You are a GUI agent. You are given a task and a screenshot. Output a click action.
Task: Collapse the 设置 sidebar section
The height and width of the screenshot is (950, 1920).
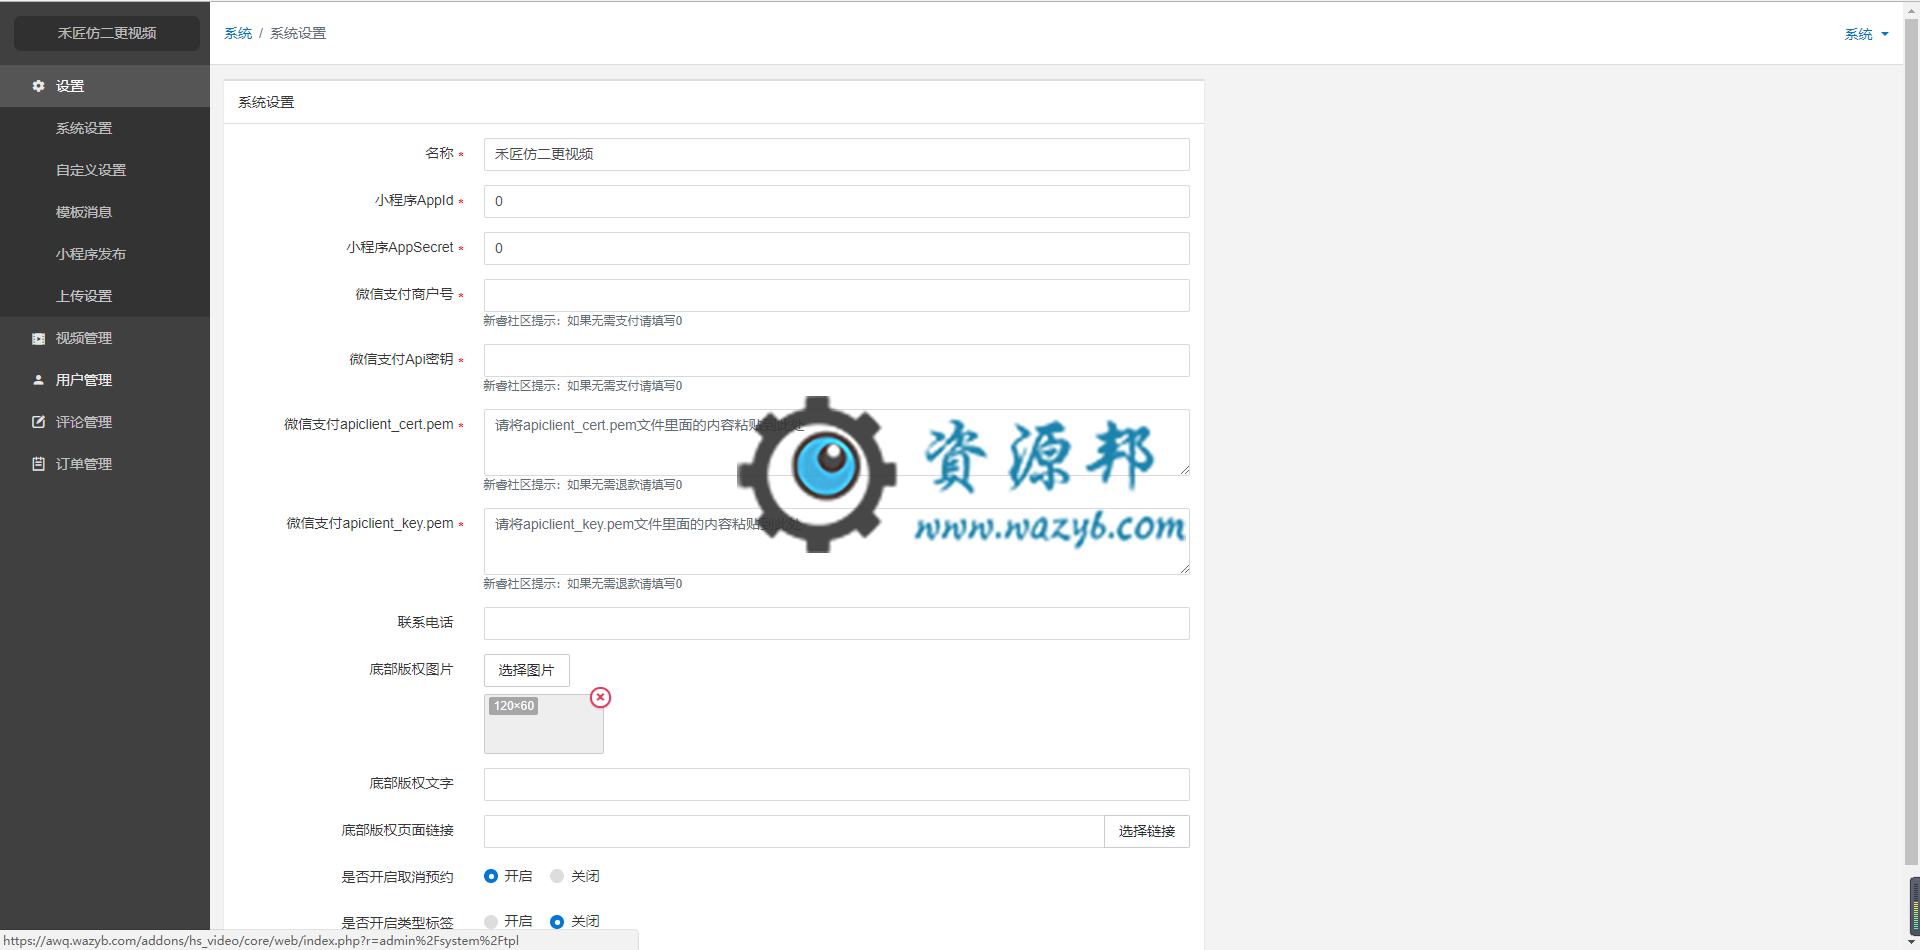(105, 86)
